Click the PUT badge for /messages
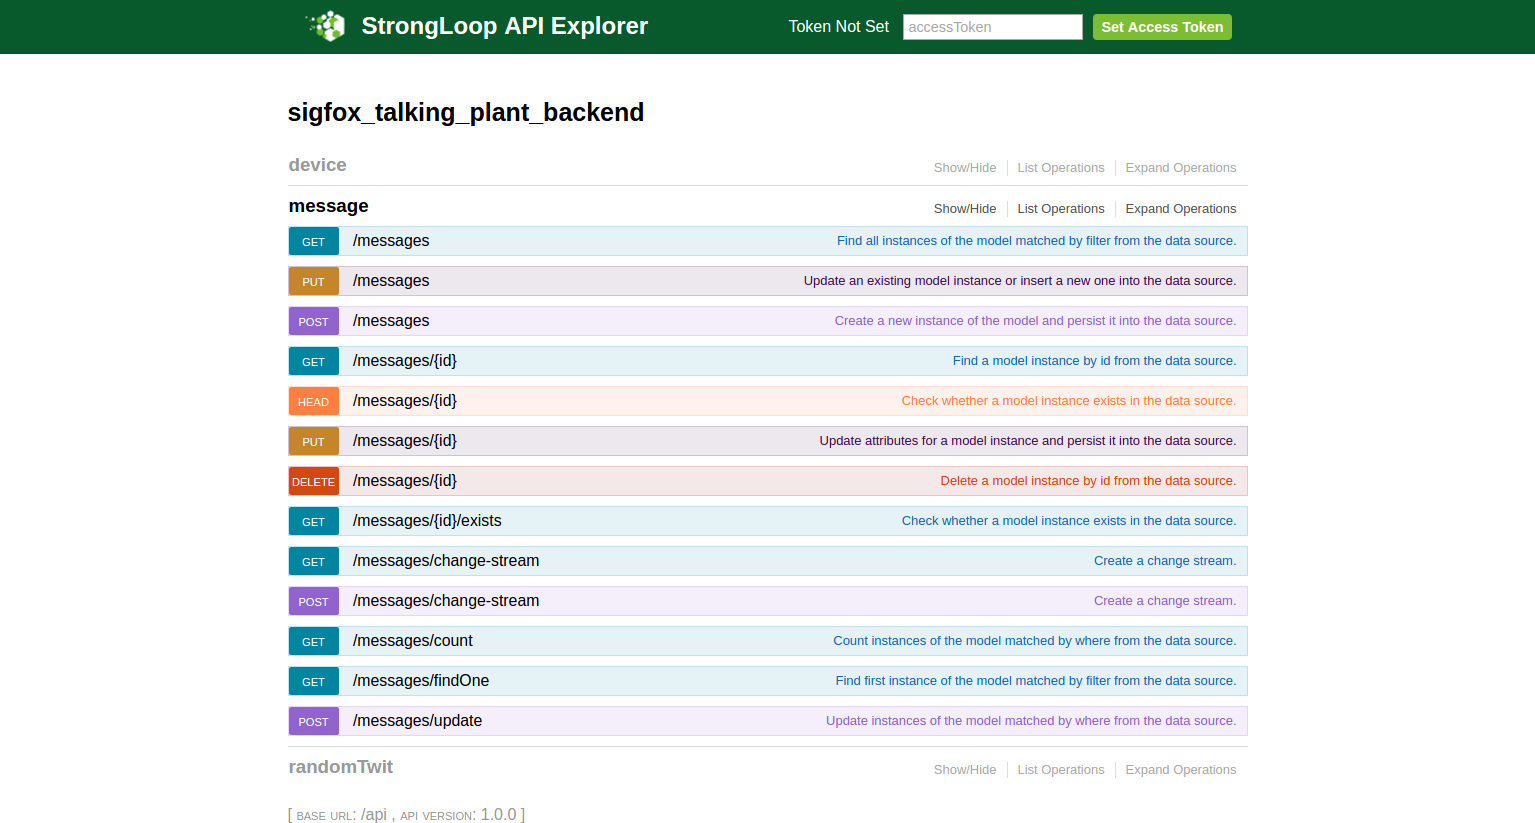 coord(313,281)
